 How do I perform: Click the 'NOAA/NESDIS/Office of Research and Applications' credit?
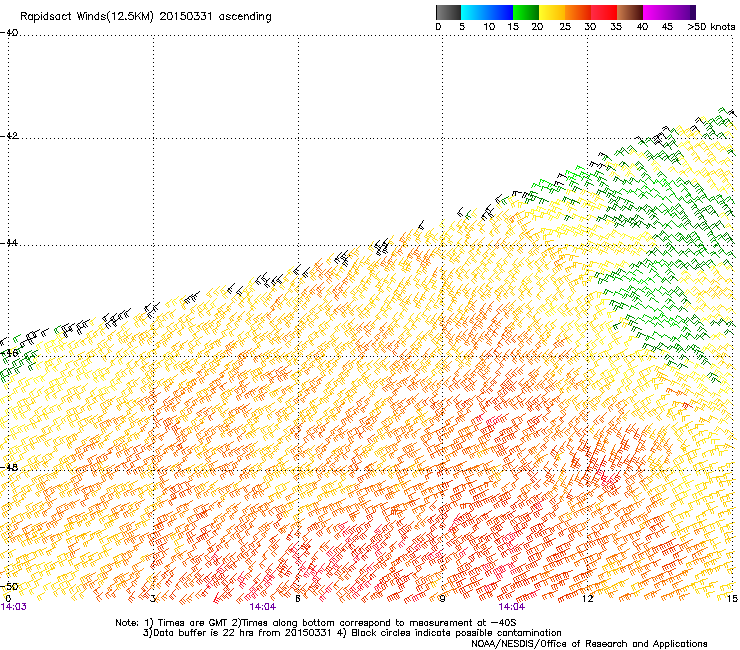pyautogui.click(x=589, y=644)
